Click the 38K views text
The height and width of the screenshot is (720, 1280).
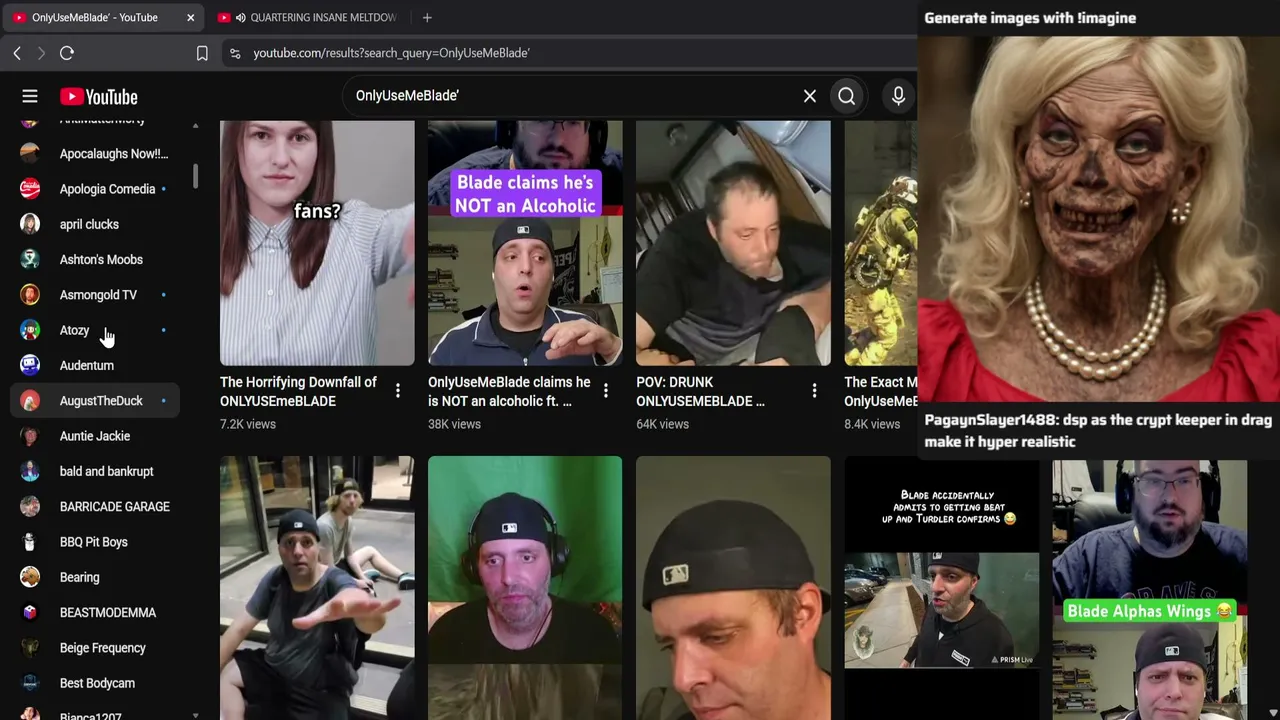pyautogui.click(x=454, y=424)
